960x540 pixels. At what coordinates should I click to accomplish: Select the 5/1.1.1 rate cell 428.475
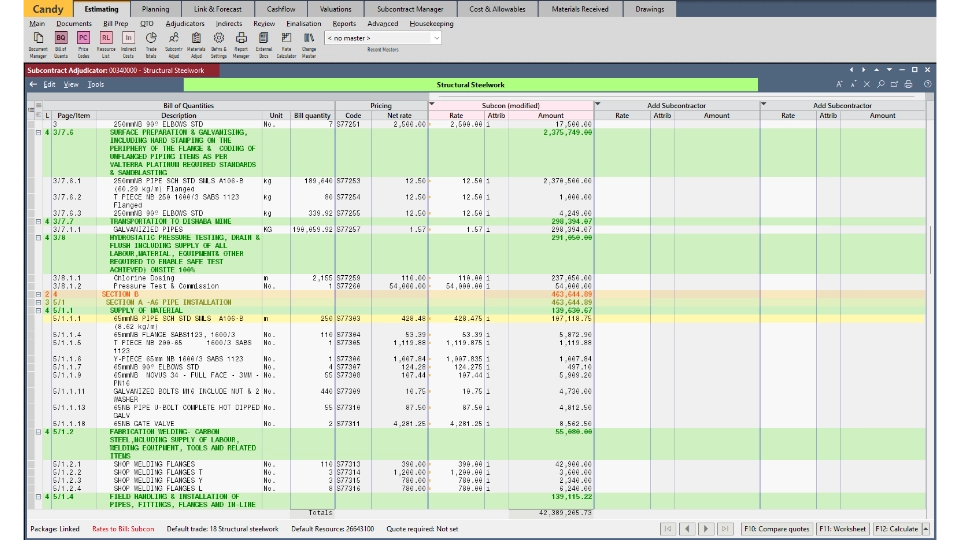point(456,319)
